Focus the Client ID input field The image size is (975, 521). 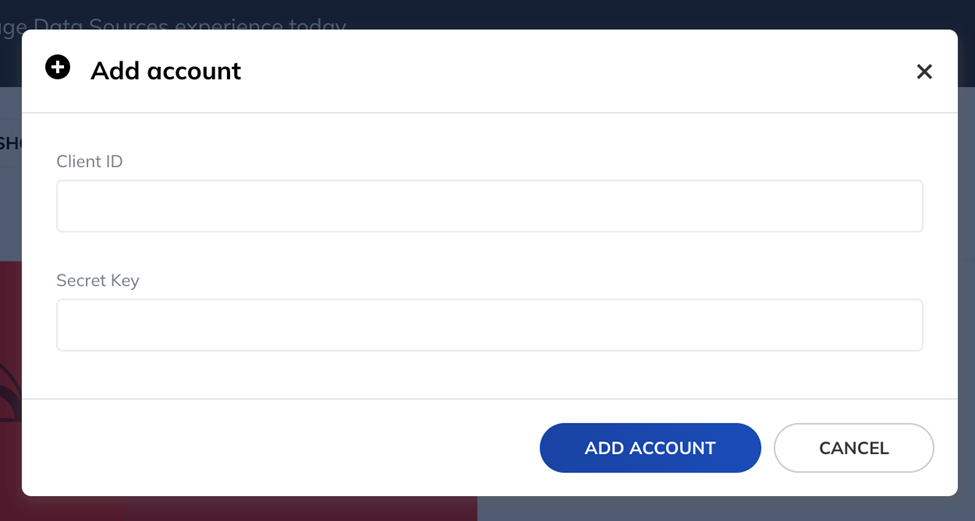(x=489, y=206)
